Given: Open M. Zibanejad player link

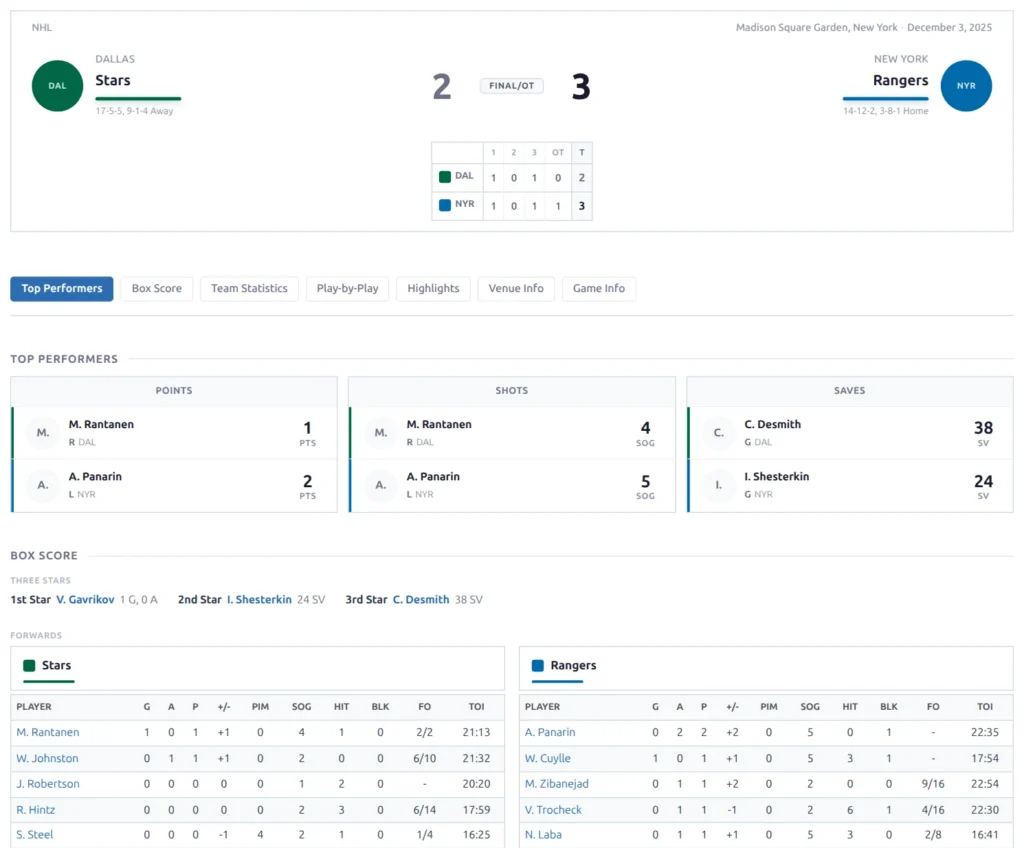Looking at the screenshot, I should [x=556, y=784].
